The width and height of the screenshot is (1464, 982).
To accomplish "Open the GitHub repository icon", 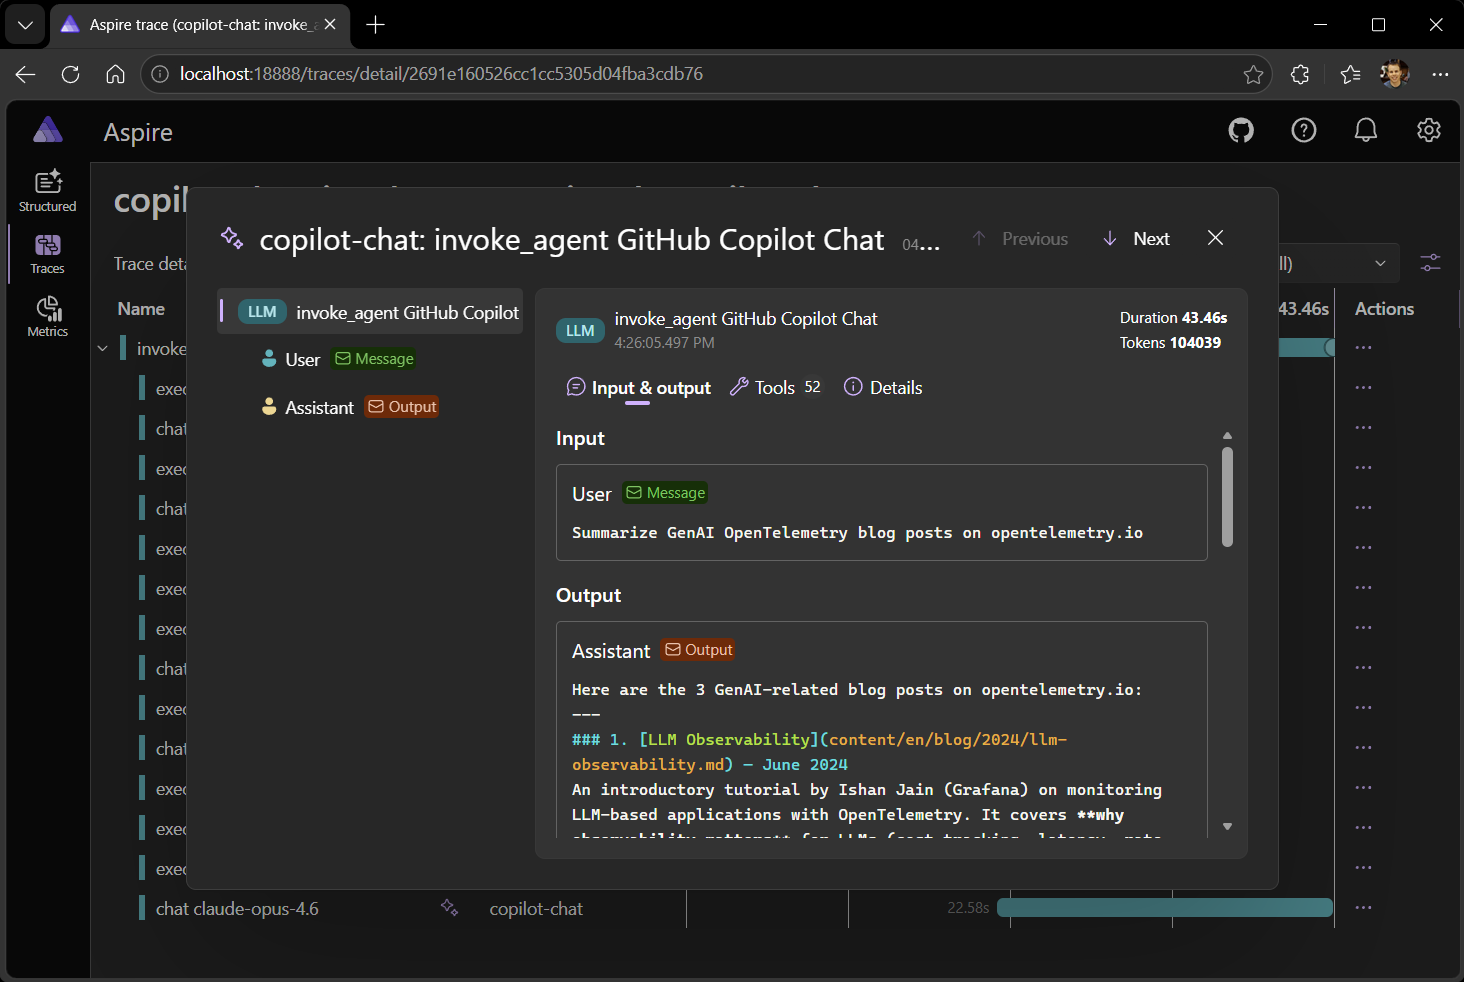I will click(1241, 130).
